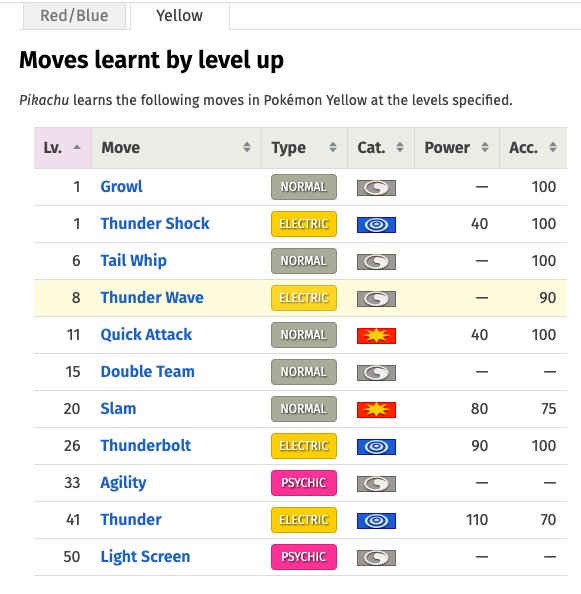Click special category icon in Thunder row
This screenshot has height=594, width=581.
[x=376, y=521]
